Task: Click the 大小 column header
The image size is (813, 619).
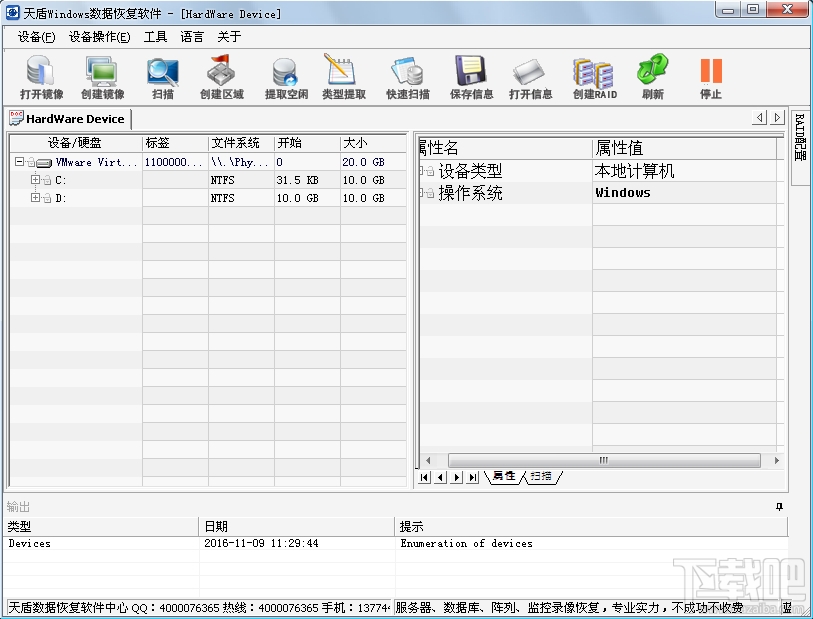Action: [x=373, y=143]
